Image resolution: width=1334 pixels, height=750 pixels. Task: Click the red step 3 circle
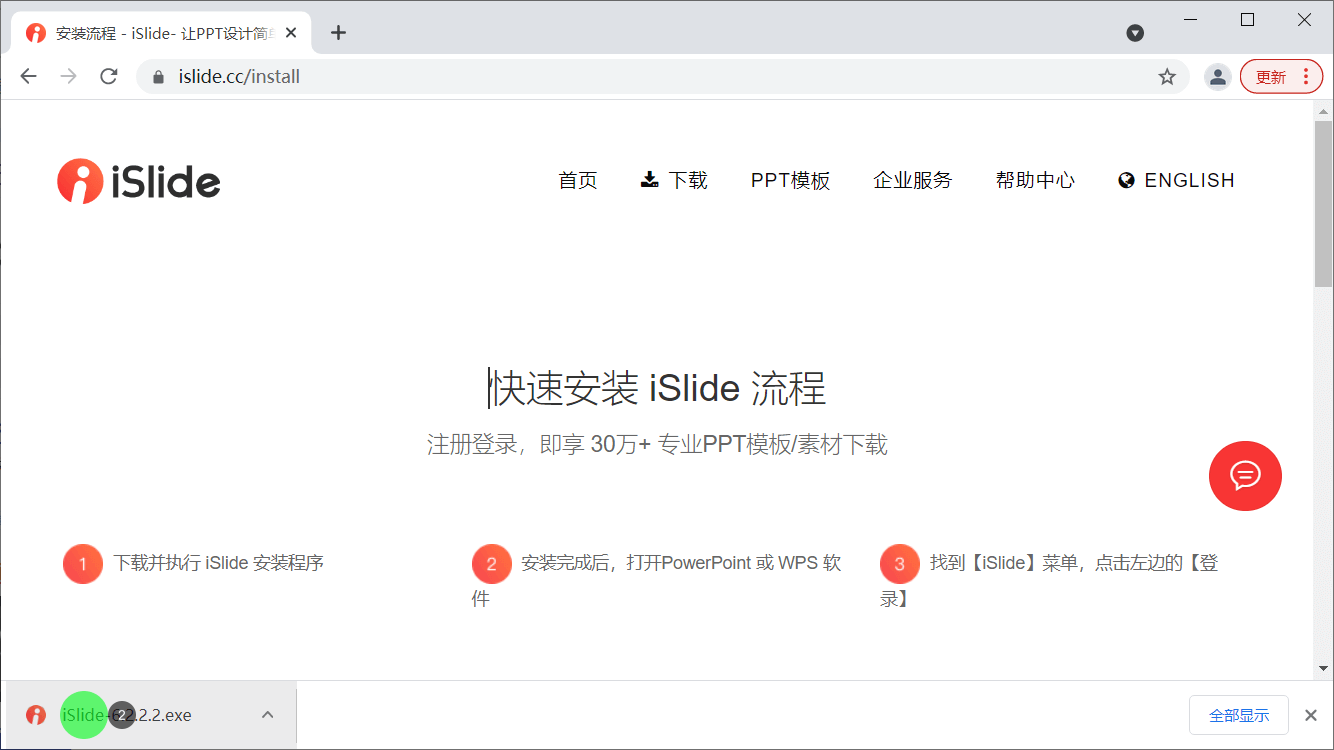[899, 564]
